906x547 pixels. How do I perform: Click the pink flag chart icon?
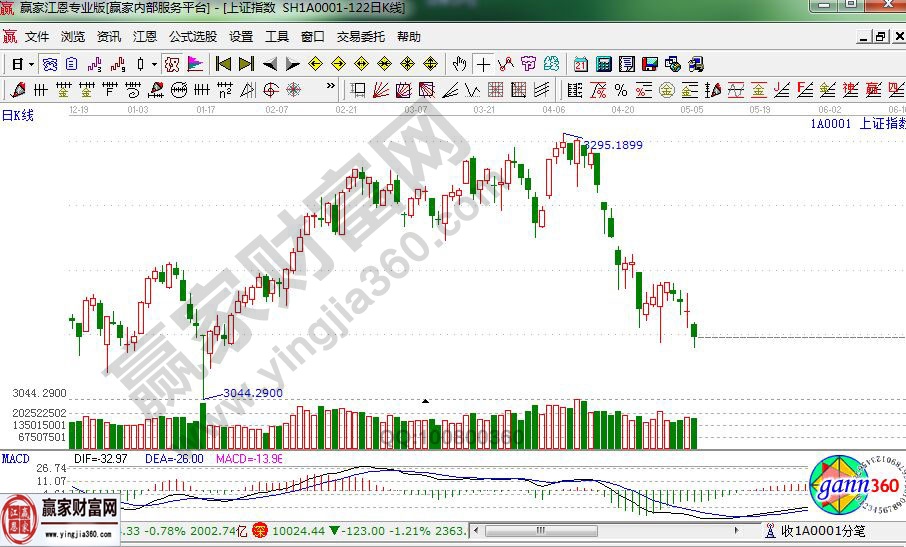click(x=196, y=64)
